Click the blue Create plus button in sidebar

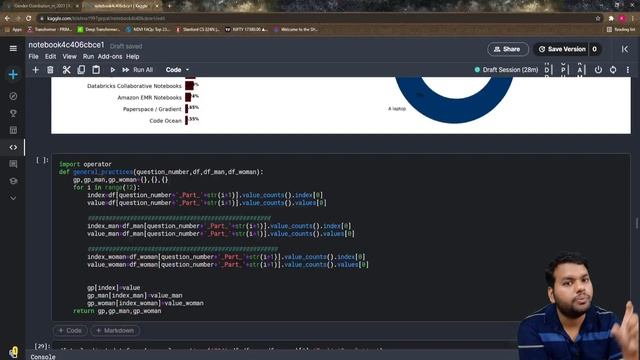pyautogui.click(x=13, y=75)
